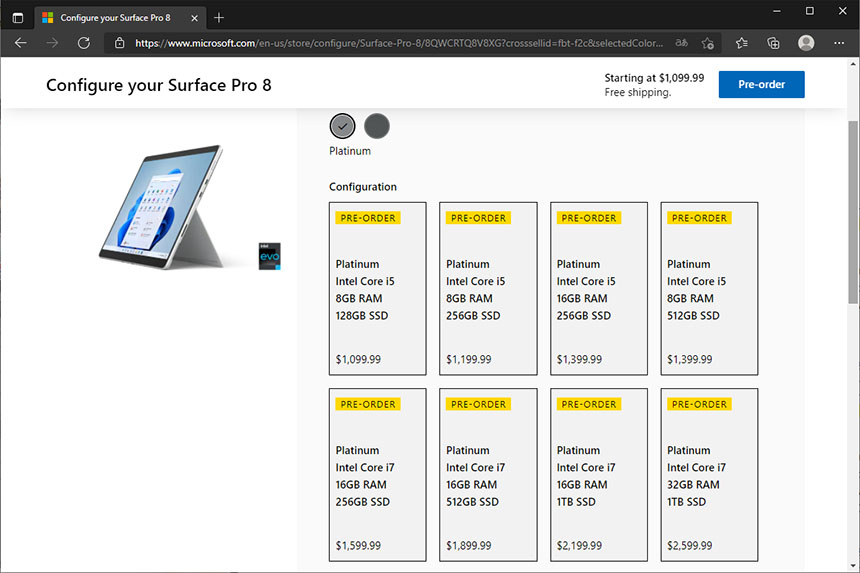Click the $1,899.99 price
860x573 pixels.
click(468, 546)
